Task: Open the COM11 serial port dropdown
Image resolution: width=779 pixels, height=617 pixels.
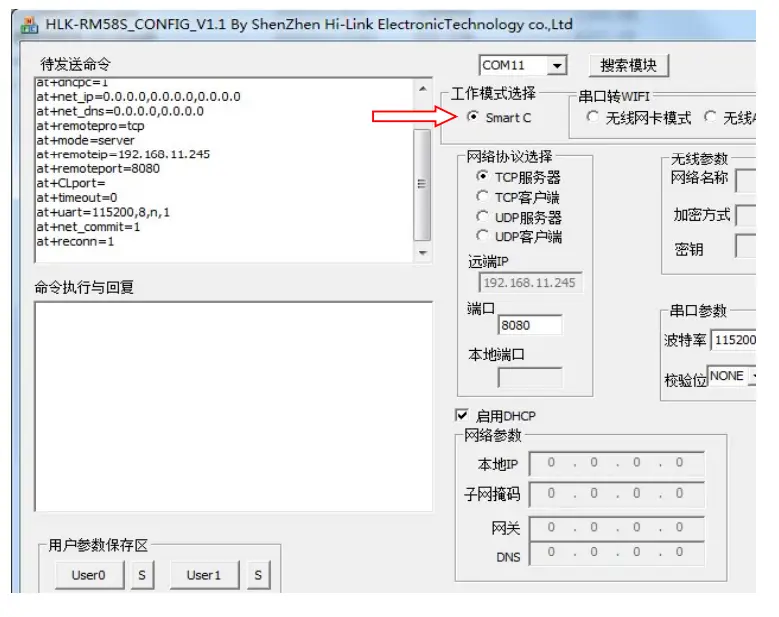Action: tap(557, 66)
